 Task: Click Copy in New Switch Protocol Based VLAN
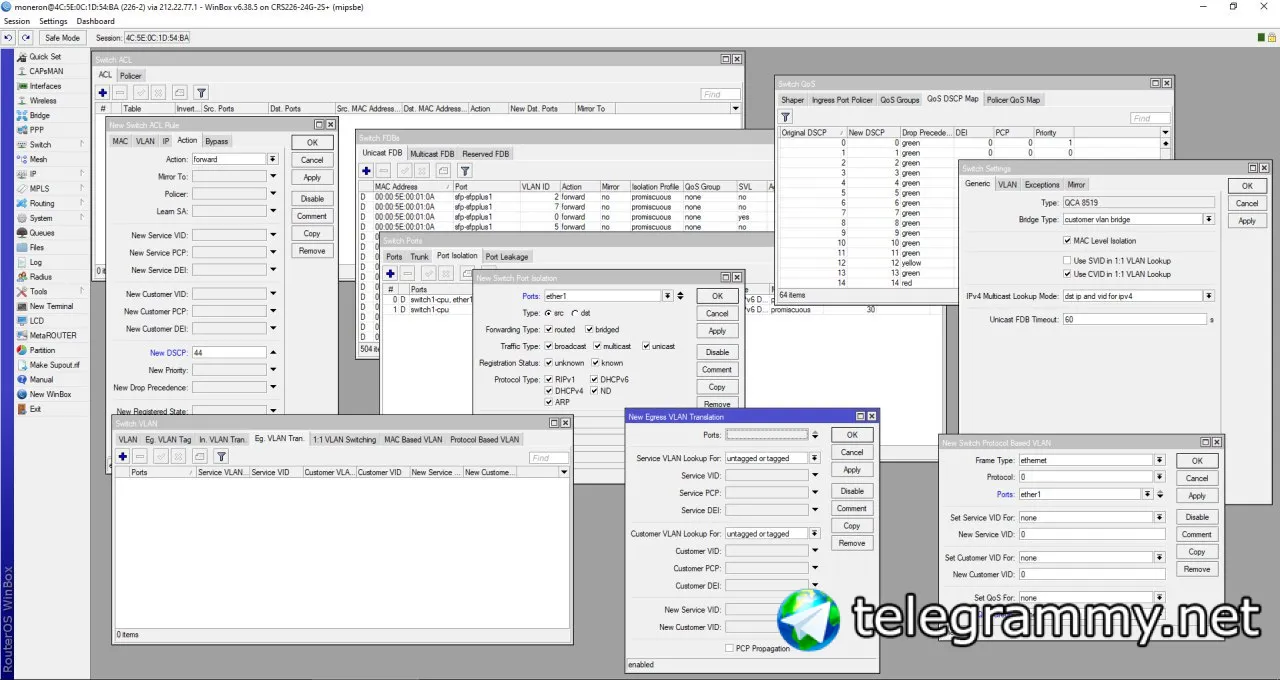click(1197, 552)
